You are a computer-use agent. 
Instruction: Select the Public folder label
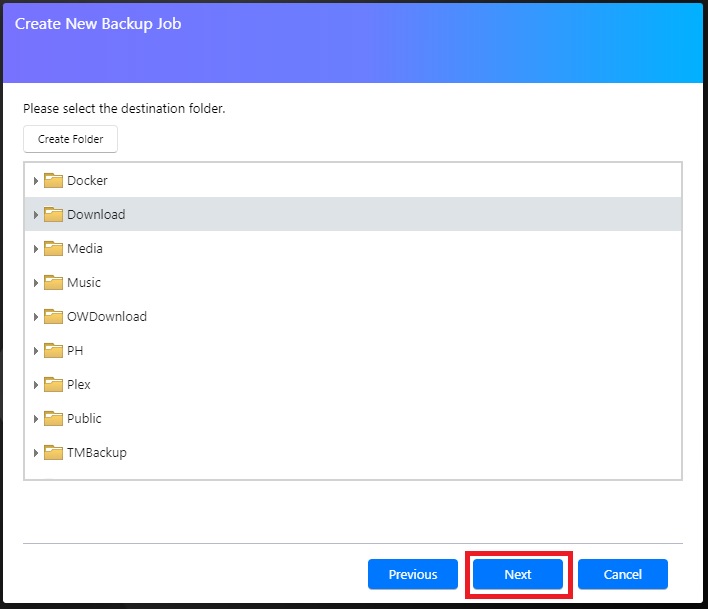click(84, 418)
